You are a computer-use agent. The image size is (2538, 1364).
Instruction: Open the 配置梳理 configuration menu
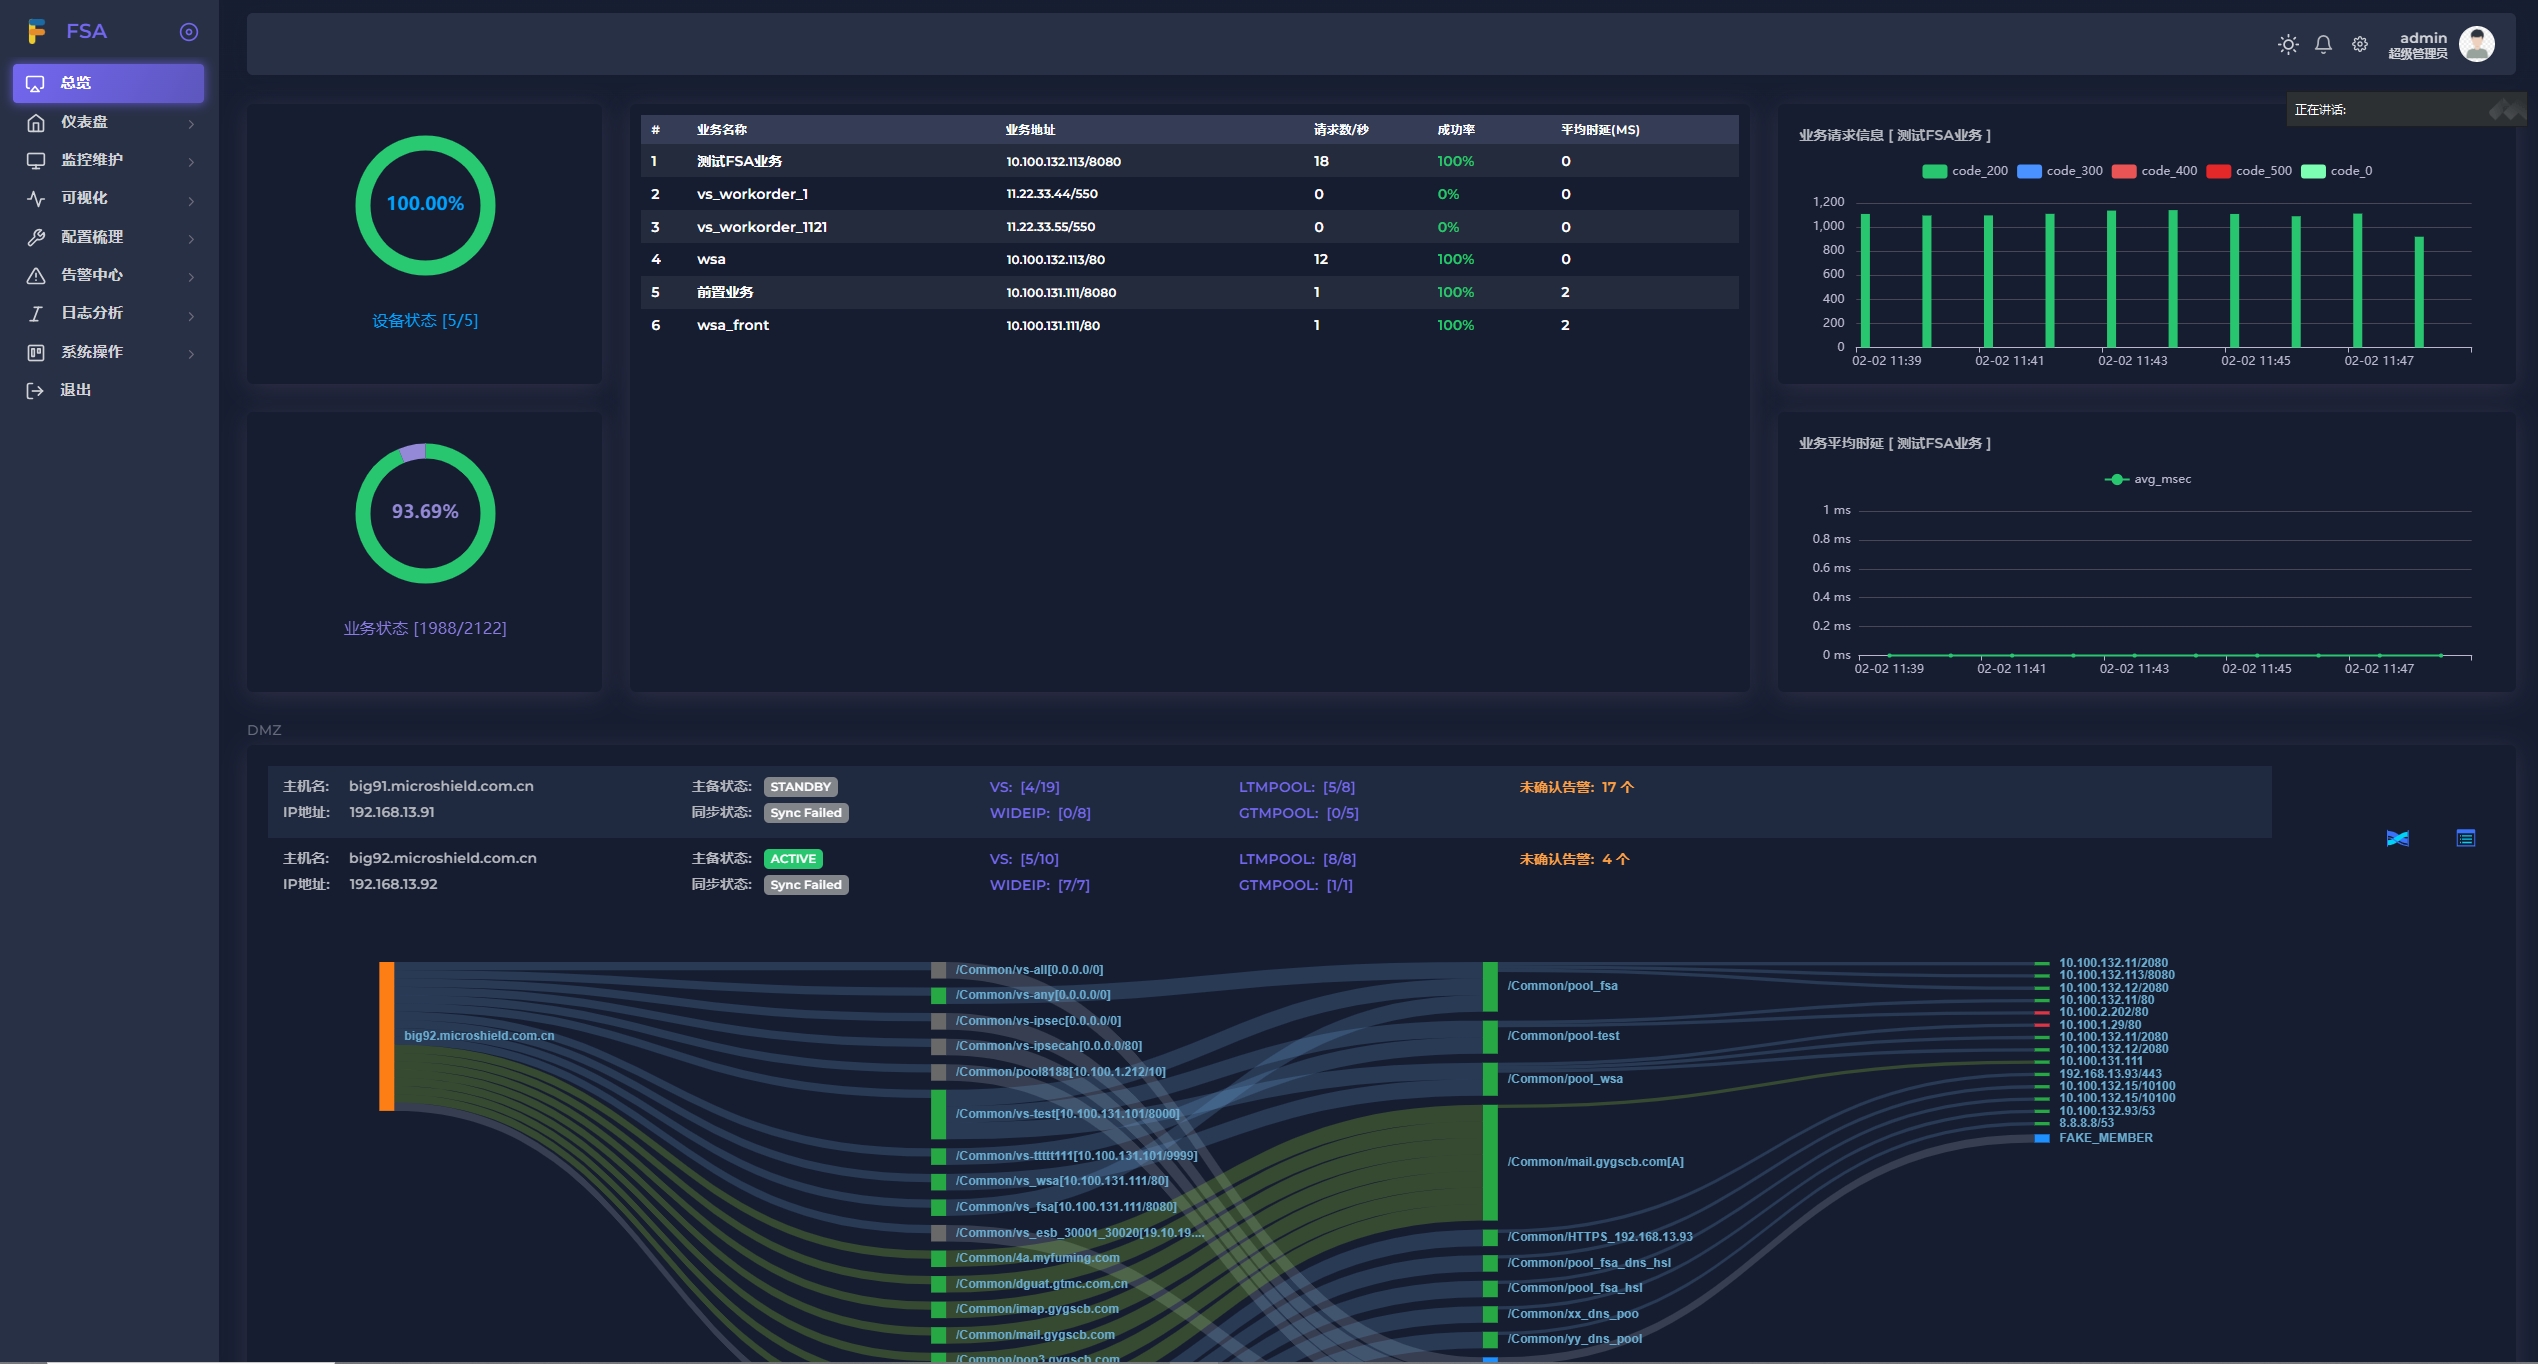click(x=108, y=237)
